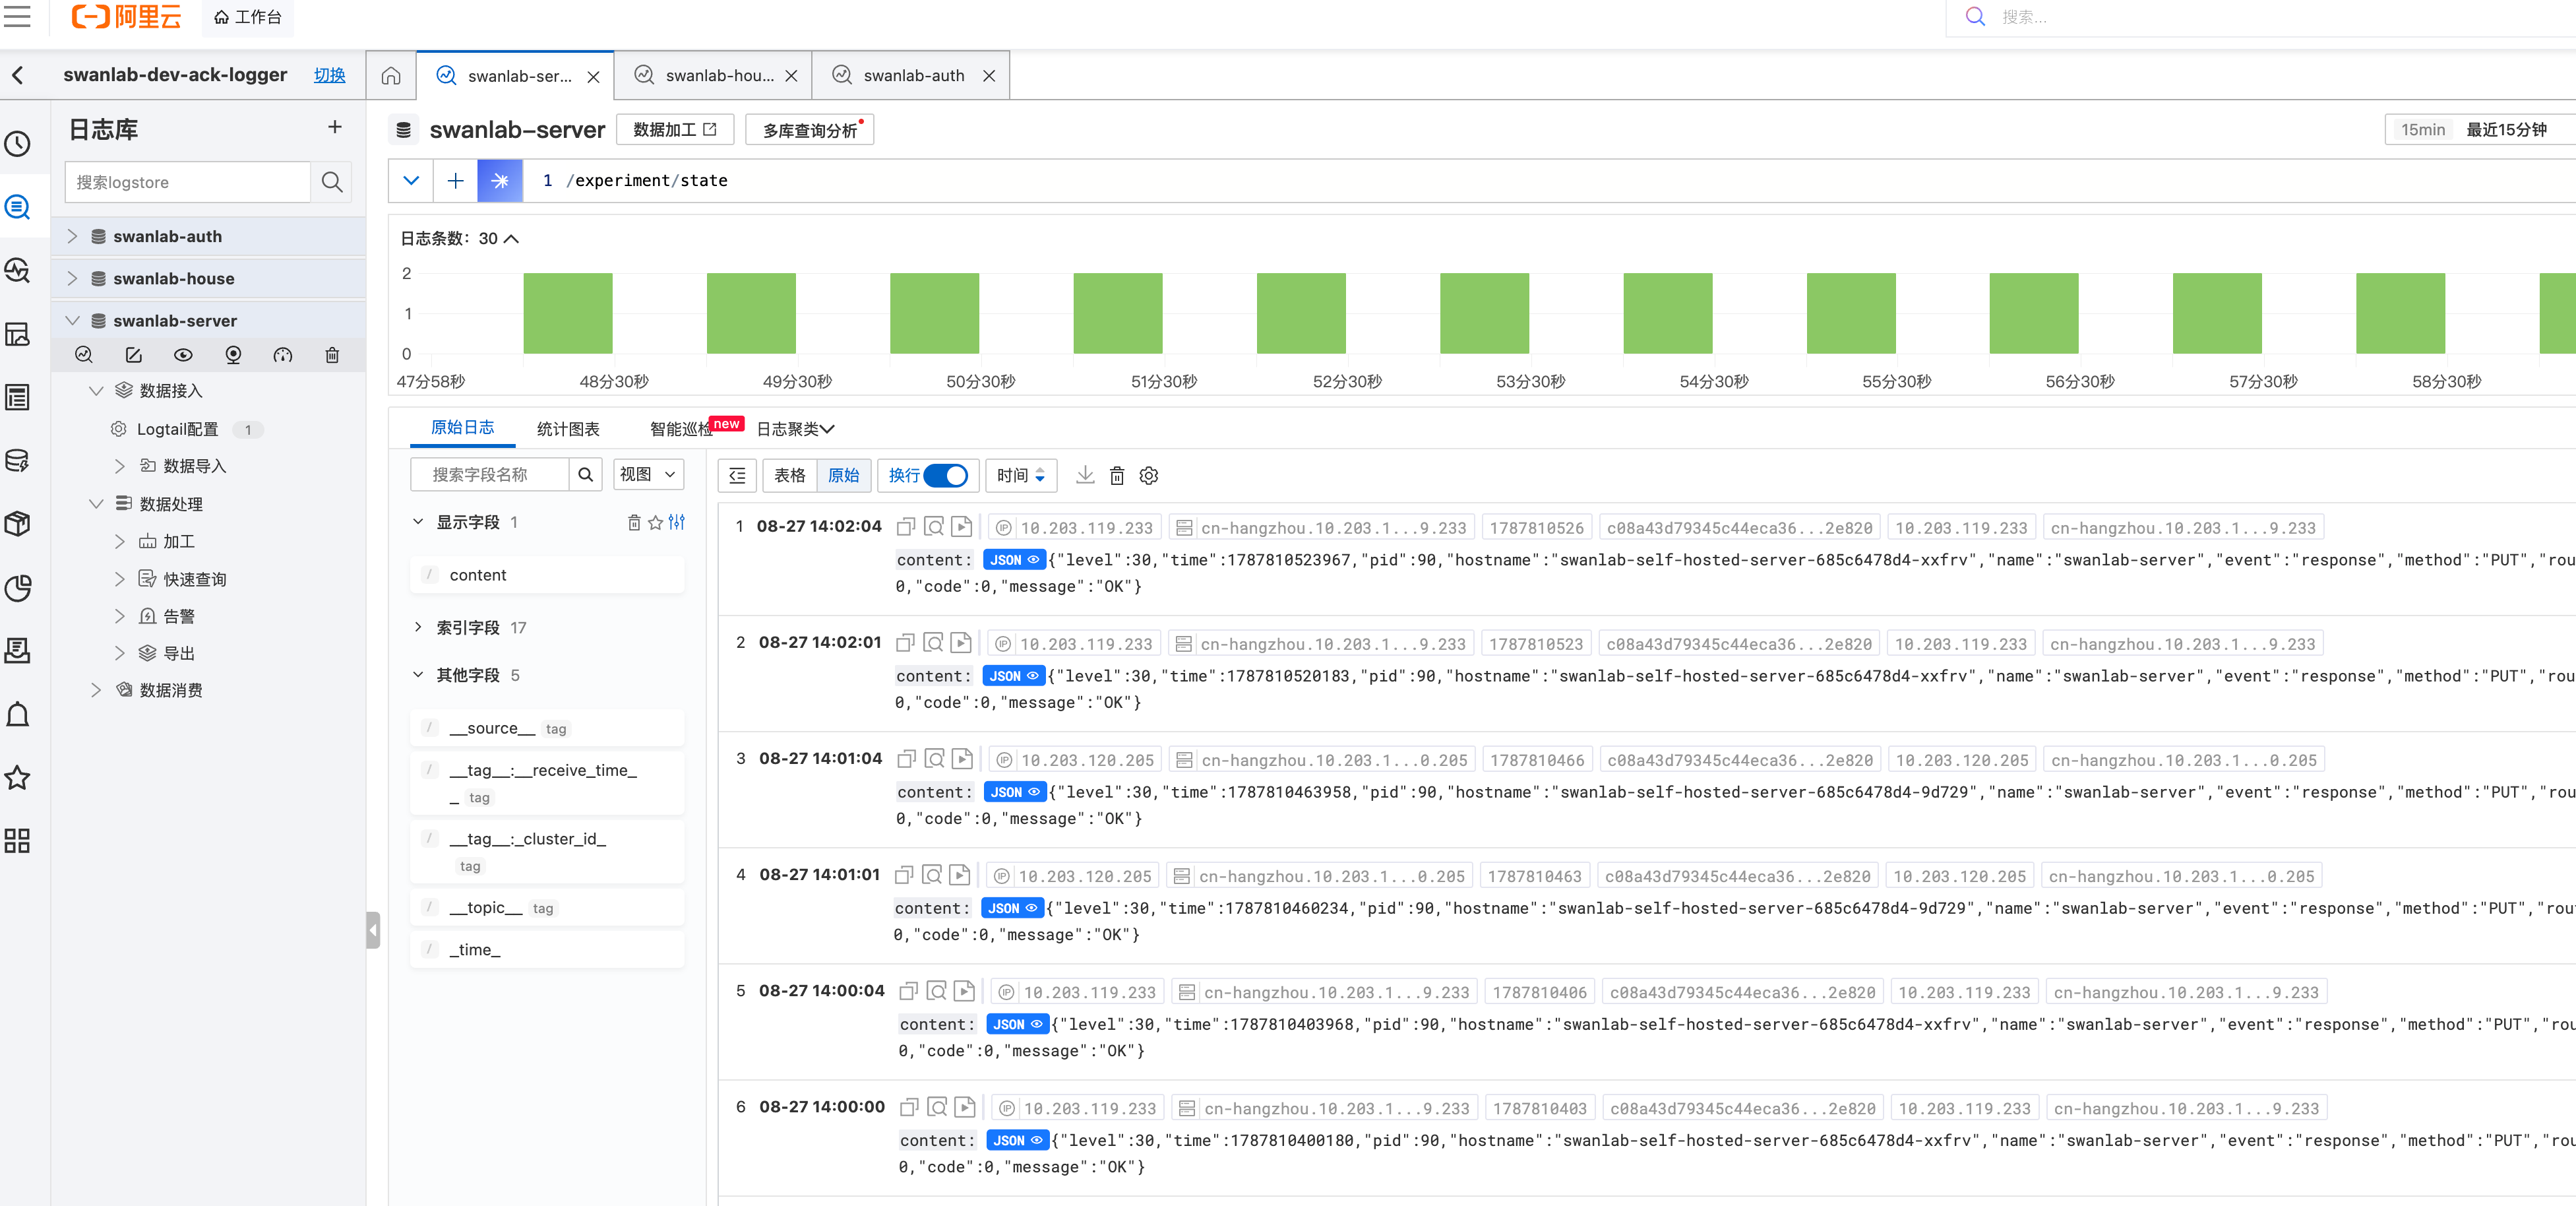The image size is (2576, 1206).
Task: Click the side panel collapse handle
Action: [373, 930]
